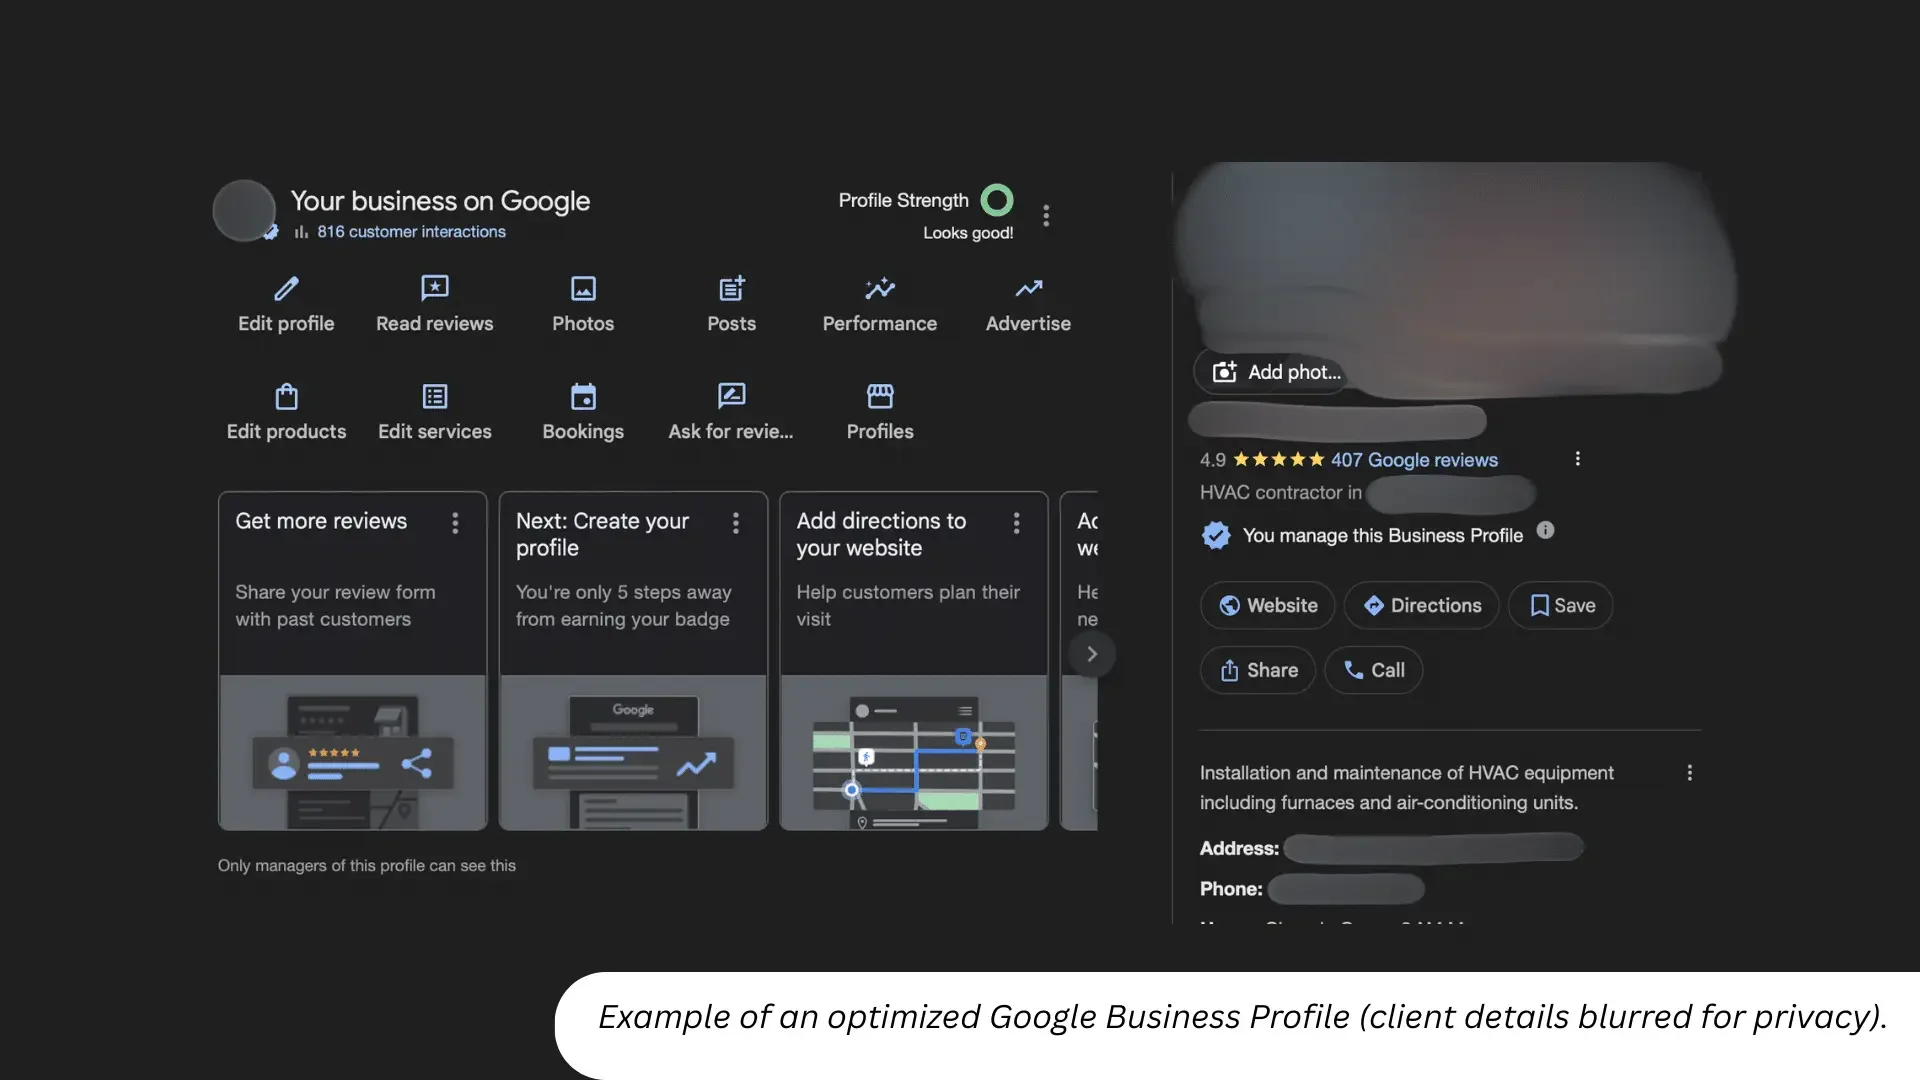Click the Add photo button
Screen dimensions: 1920x1080
[x=1274, y=372]
